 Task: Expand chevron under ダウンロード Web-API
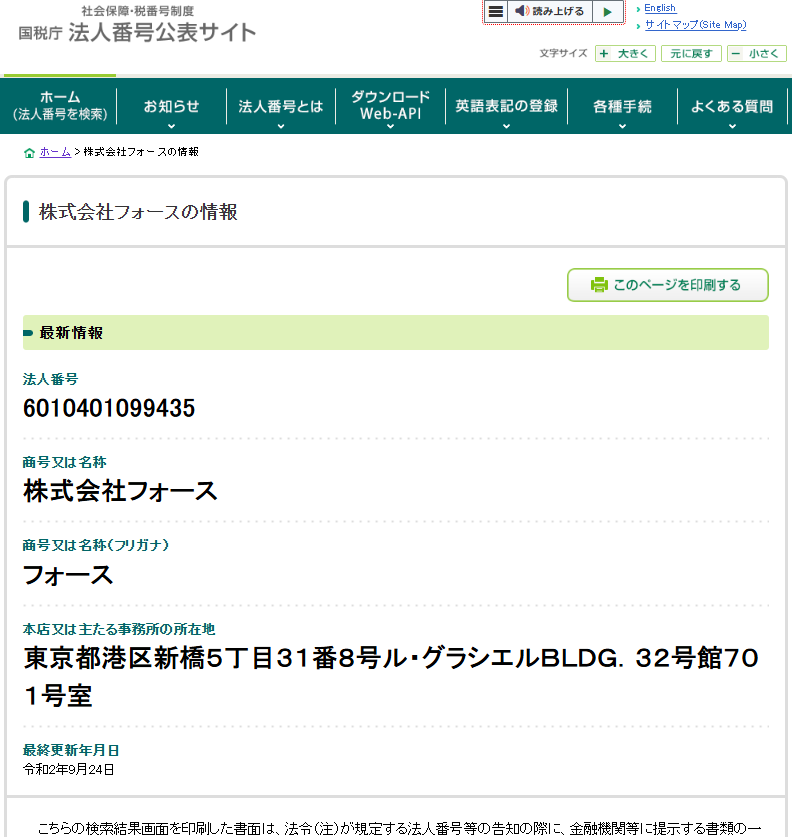391,127
